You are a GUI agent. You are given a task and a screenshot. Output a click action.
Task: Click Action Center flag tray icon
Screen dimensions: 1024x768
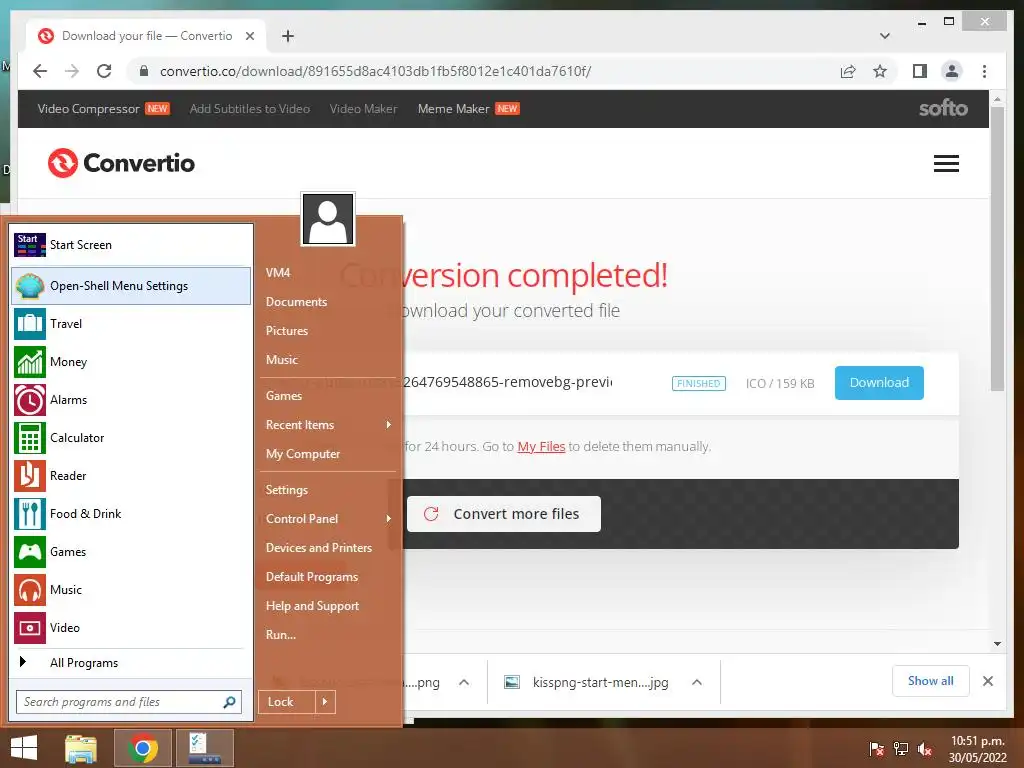877,749
